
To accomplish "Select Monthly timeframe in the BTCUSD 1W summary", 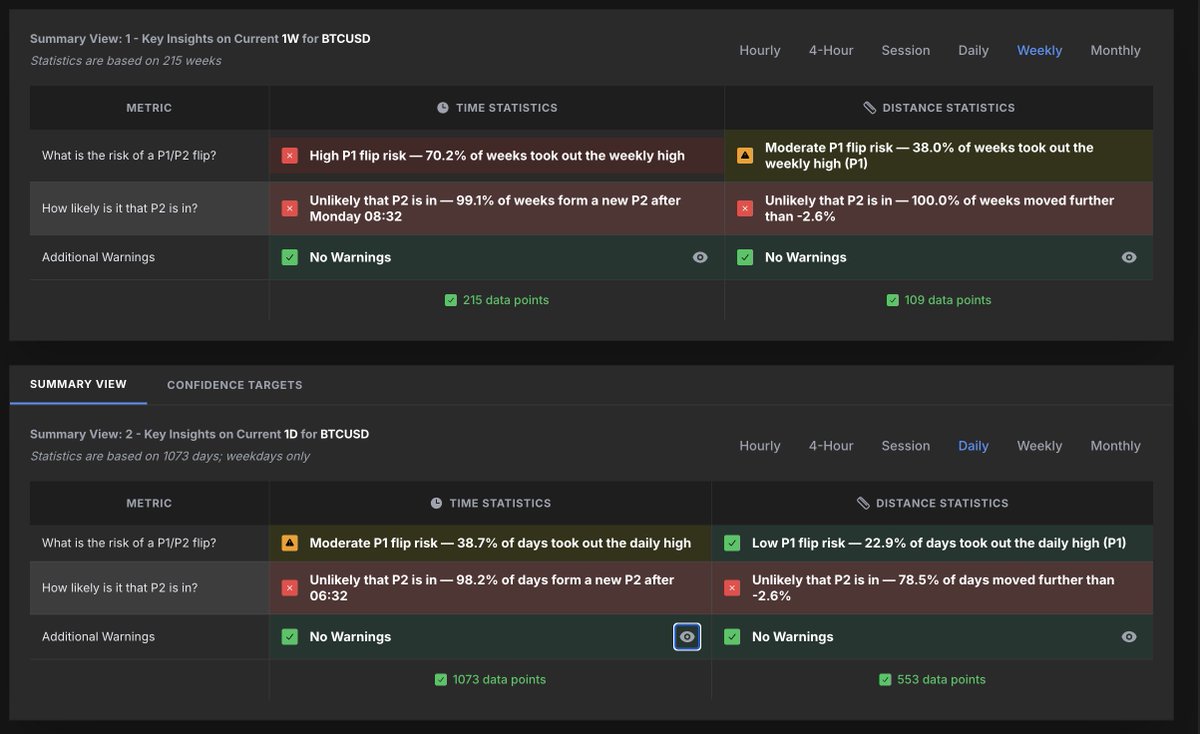I will (1115, 50).
